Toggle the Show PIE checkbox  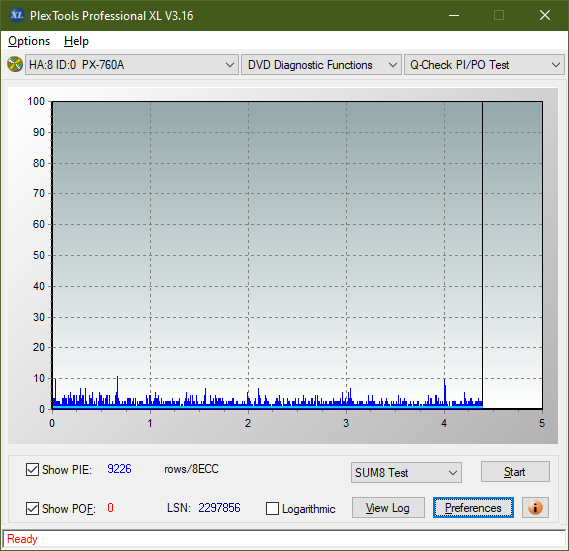[x=32, y=469]
